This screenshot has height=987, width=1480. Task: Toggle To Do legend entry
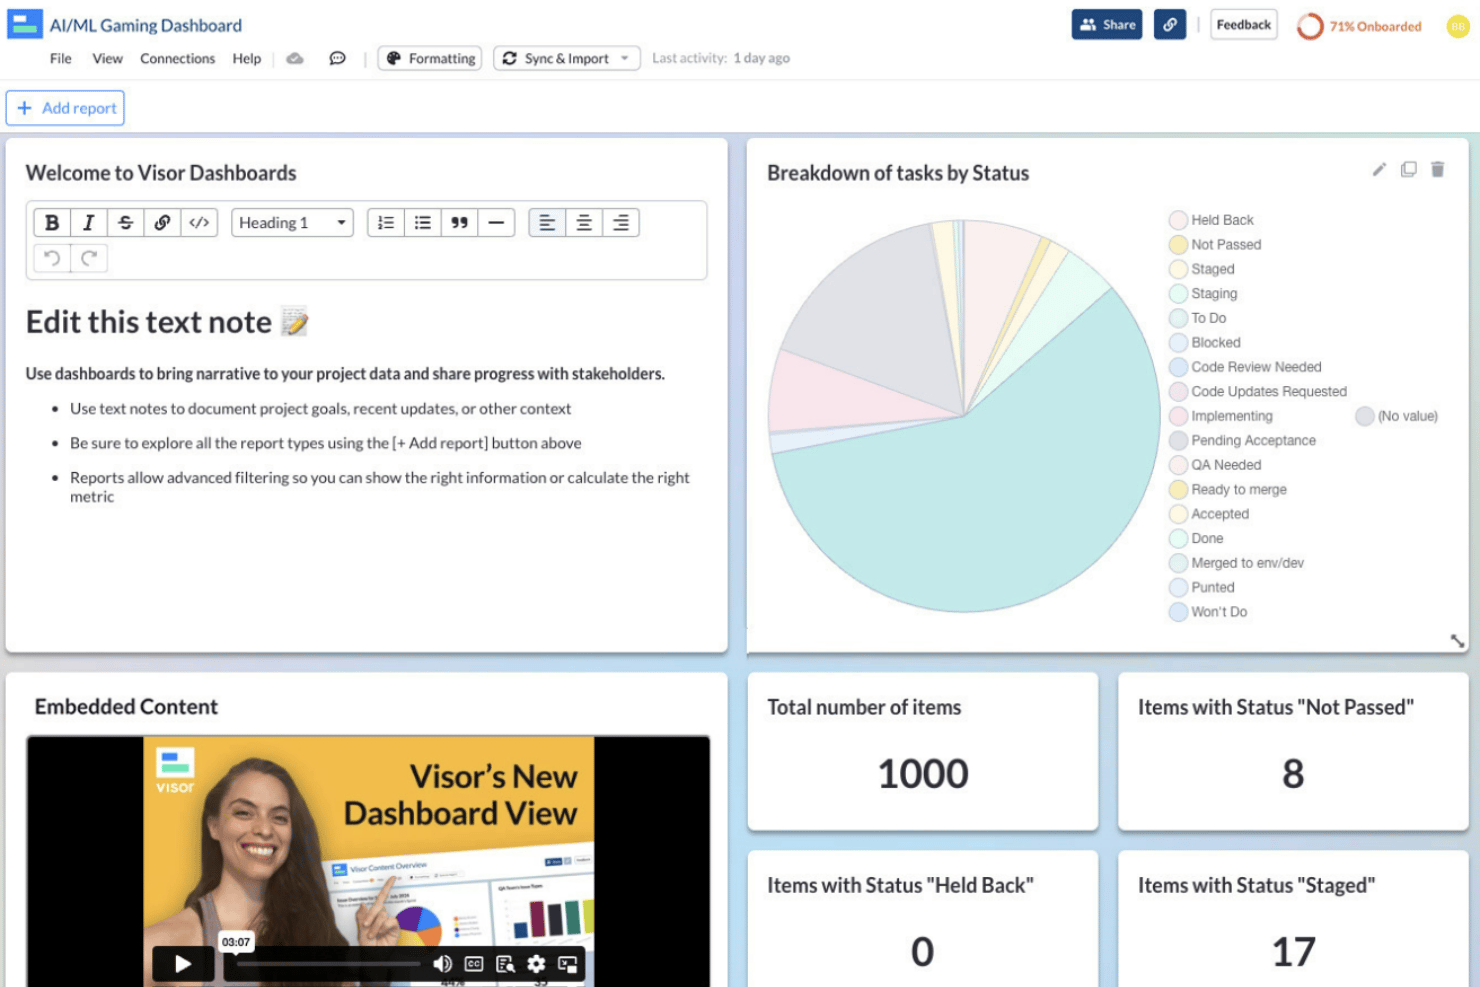(x=1198, y=318)
